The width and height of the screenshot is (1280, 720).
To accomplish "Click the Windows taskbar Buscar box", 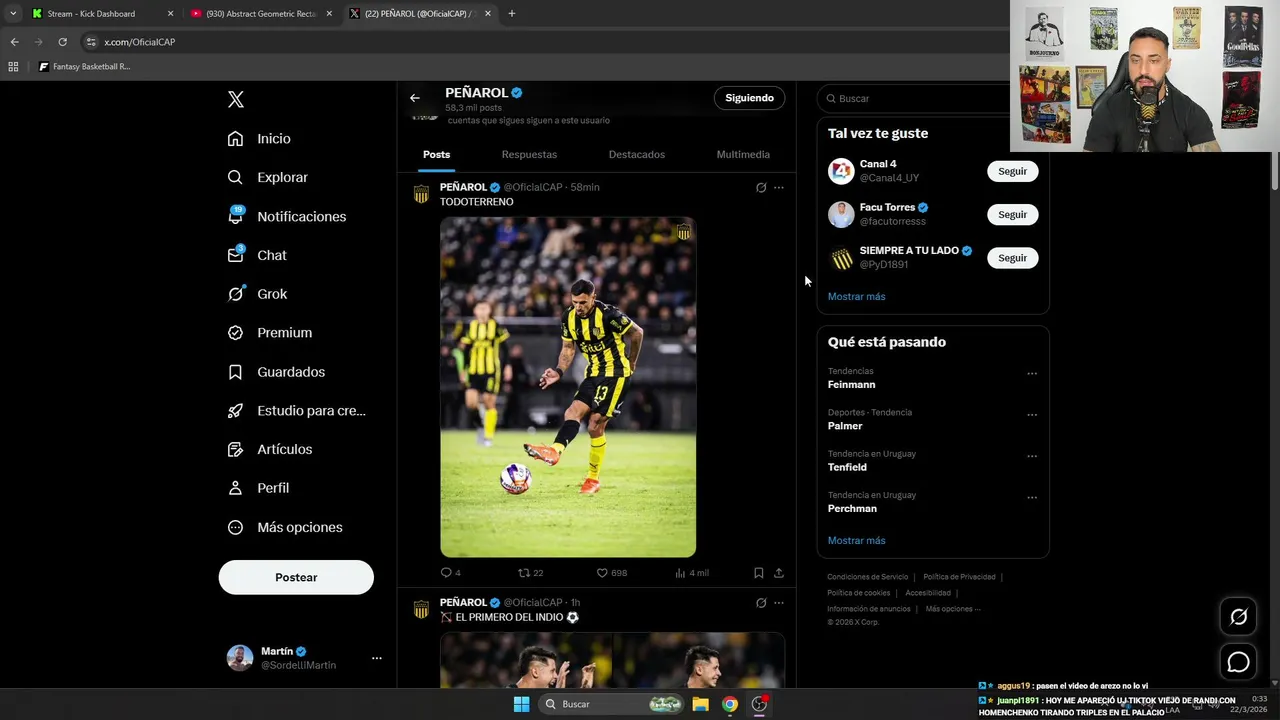I will coord(613,704).
